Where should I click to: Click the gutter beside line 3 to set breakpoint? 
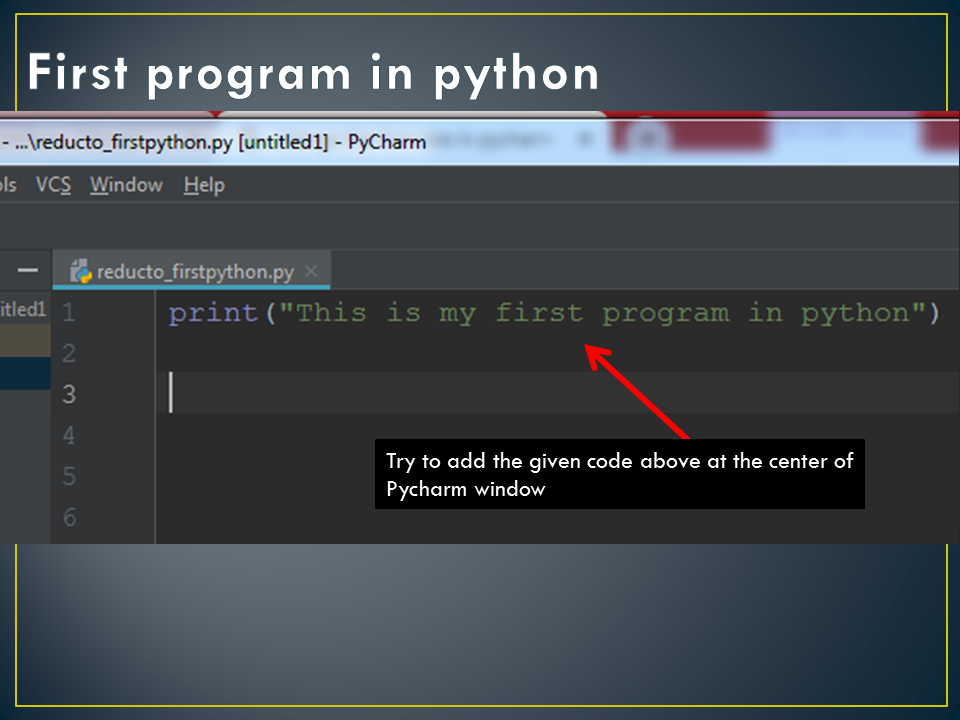120,394
